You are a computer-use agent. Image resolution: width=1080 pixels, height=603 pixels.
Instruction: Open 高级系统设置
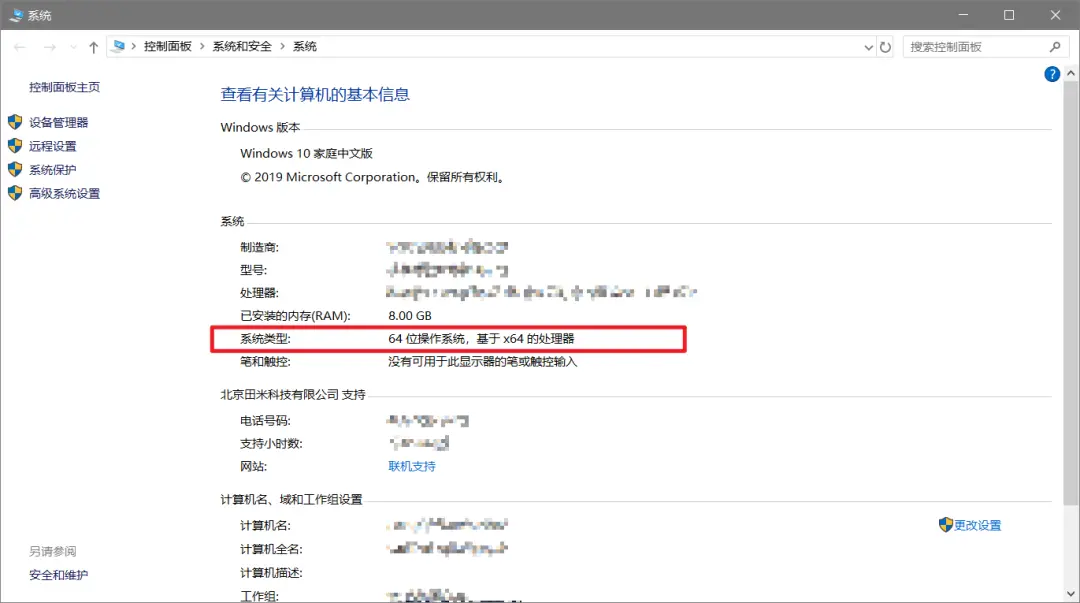64,194
